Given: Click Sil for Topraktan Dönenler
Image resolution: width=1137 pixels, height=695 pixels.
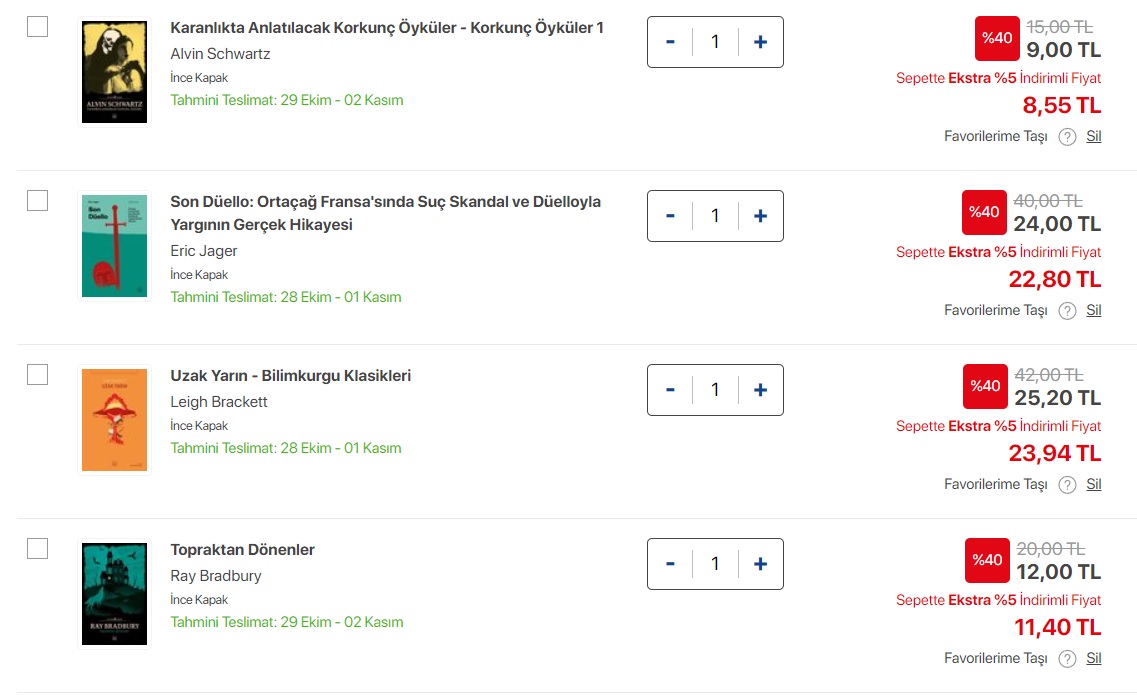Looking at the screenshot, I should click(1094, 658).
